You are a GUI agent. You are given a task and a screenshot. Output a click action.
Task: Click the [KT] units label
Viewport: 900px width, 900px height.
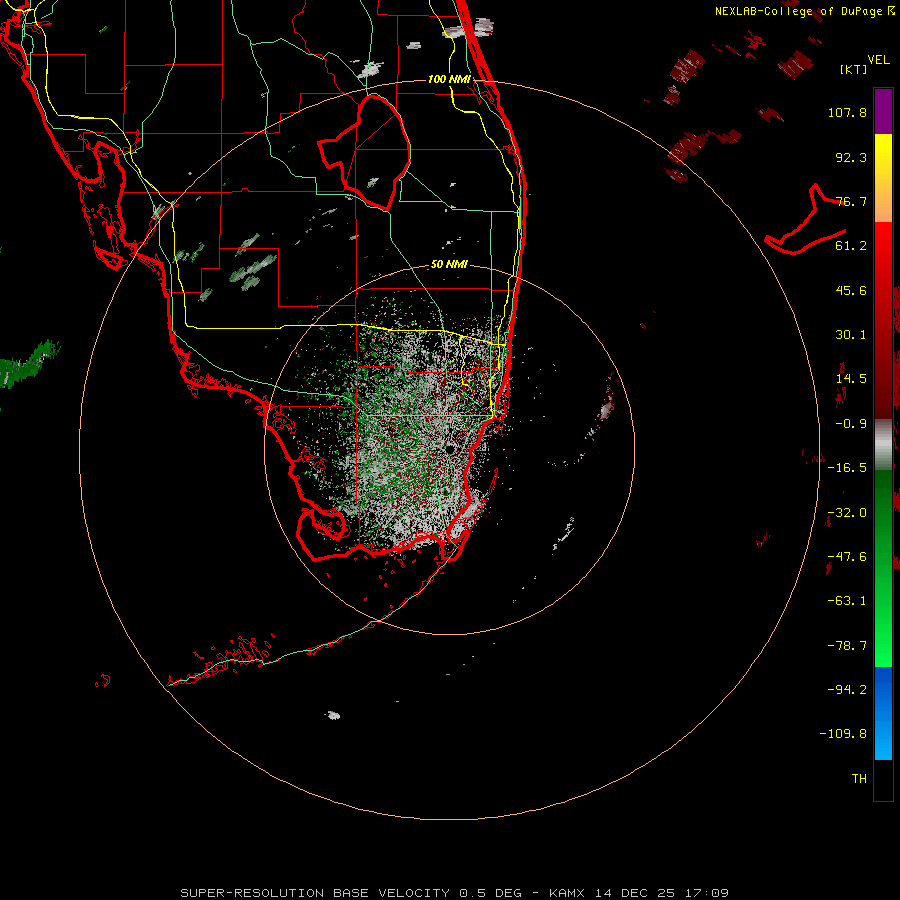[853, 69]
